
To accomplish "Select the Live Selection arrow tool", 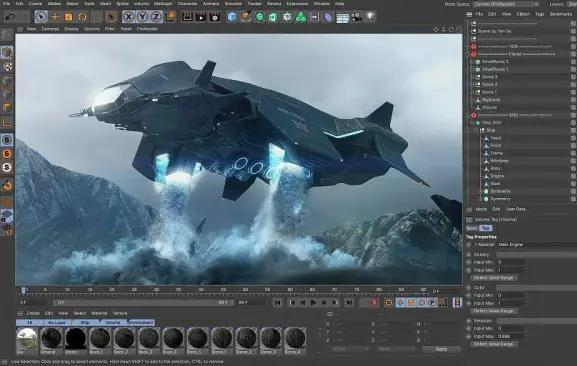I will pos(41,17).
